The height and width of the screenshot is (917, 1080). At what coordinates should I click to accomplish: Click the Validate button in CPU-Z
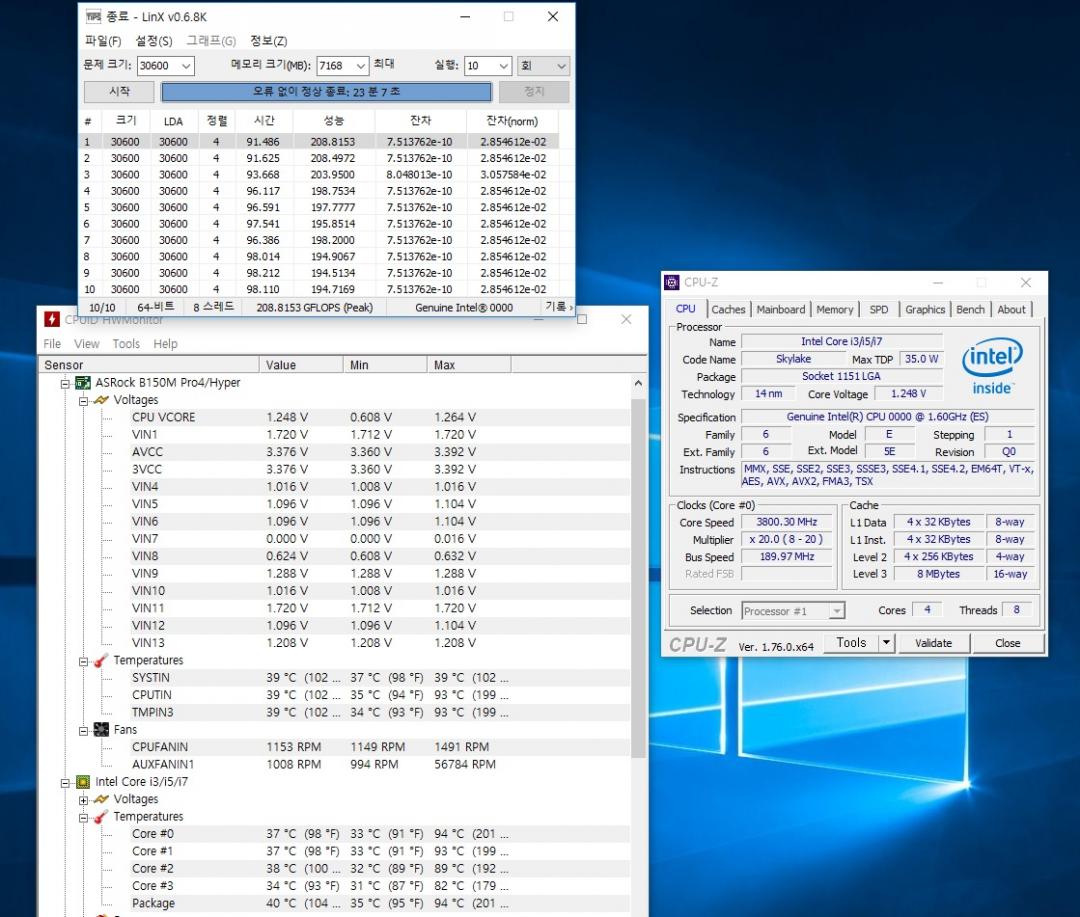(933, 643)
